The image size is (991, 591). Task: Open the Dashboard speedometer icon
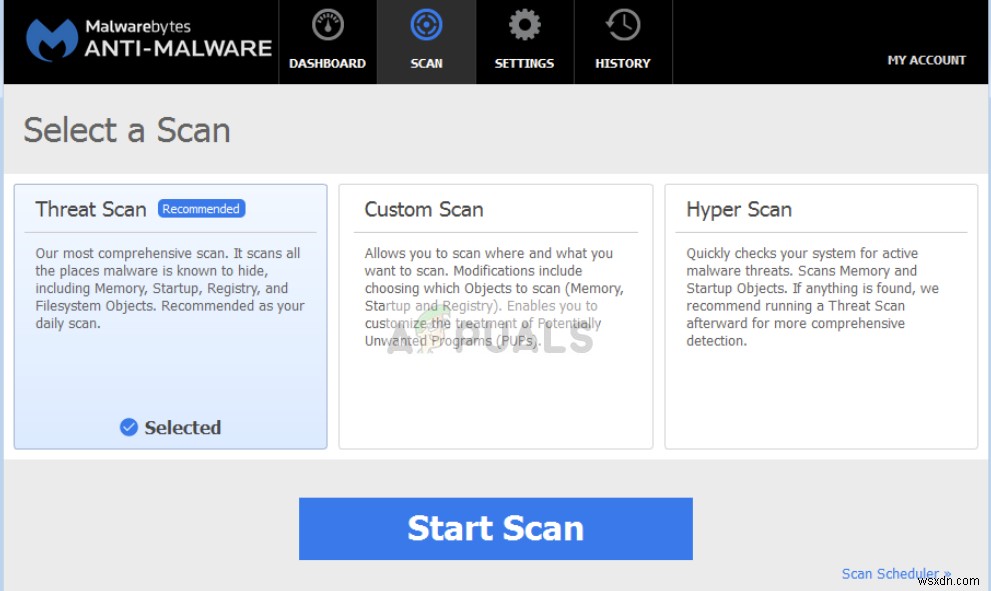(327, 24)
